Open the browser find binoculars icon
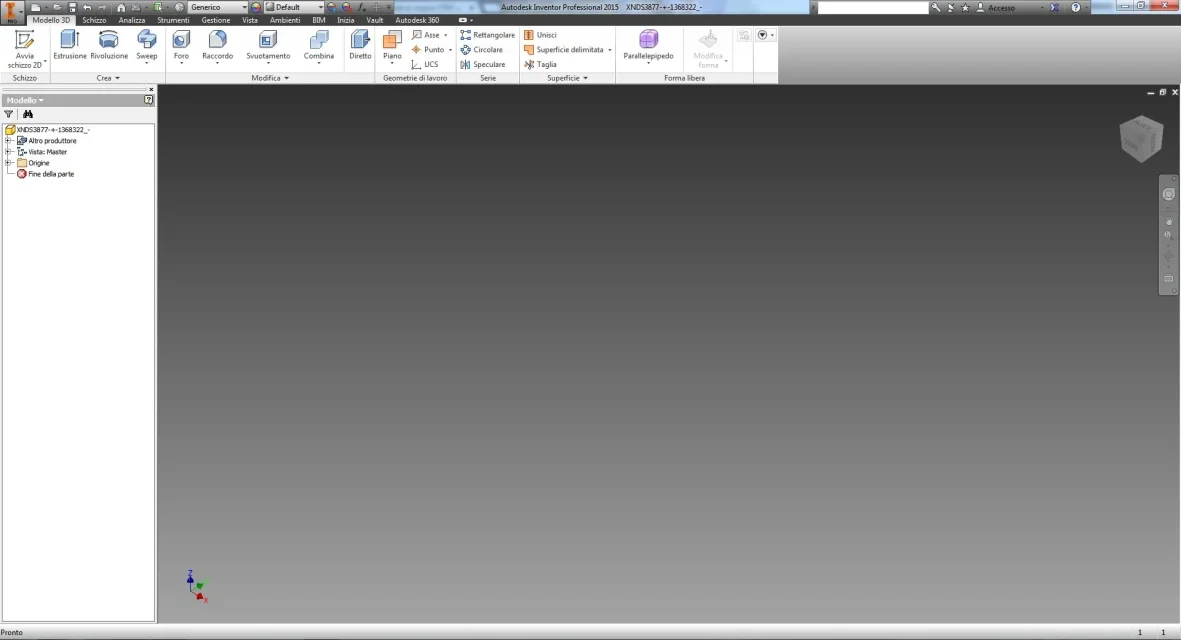Image resolution: width=1181 pixels, height=640 pixels. [x=28, y=115]
